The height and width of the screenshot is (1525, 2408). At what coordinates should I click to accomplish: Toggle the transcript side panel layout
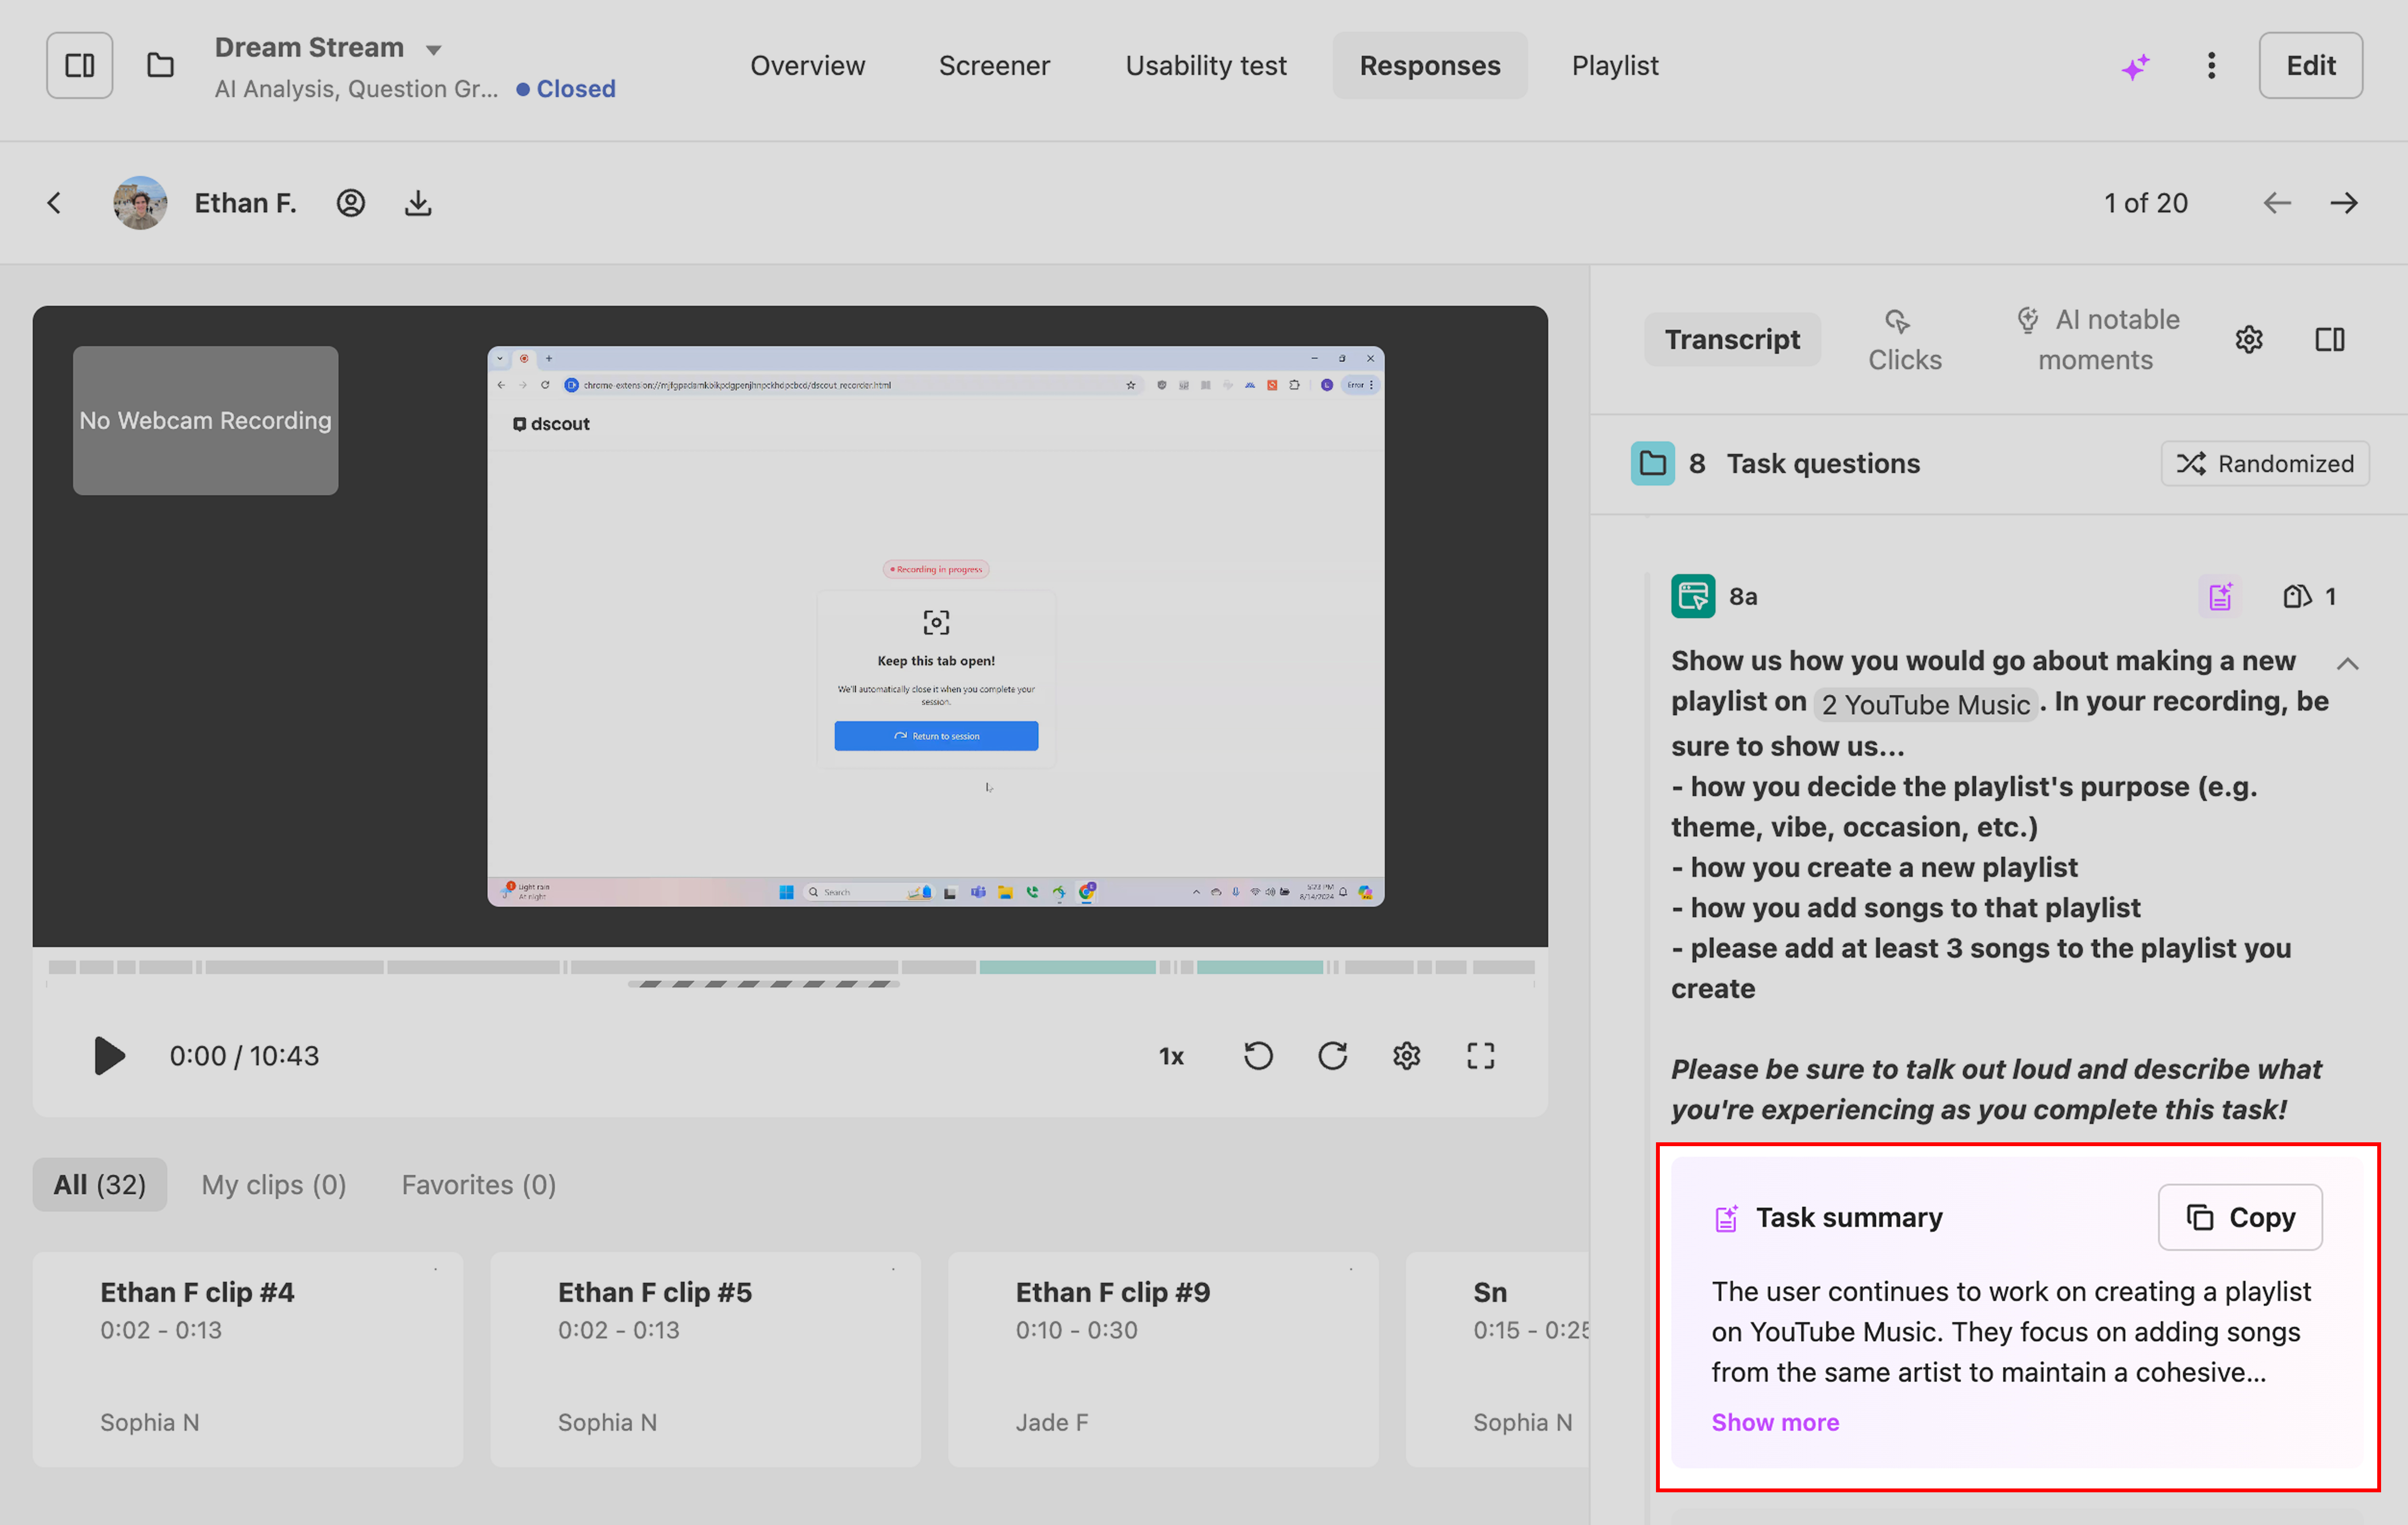point(2329,340)
